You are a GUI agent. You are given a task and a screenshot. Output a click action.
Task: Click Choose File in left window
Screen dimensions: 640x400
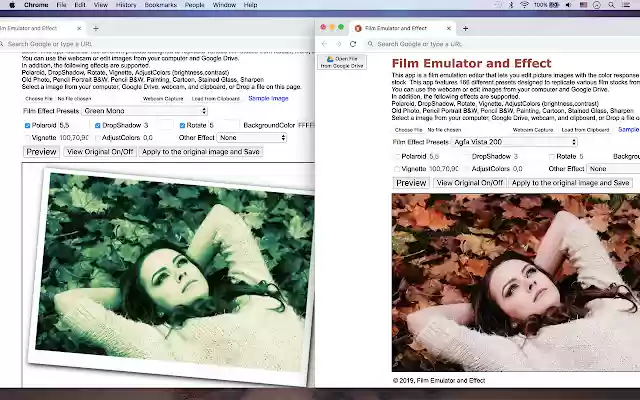tap(39, 99)
